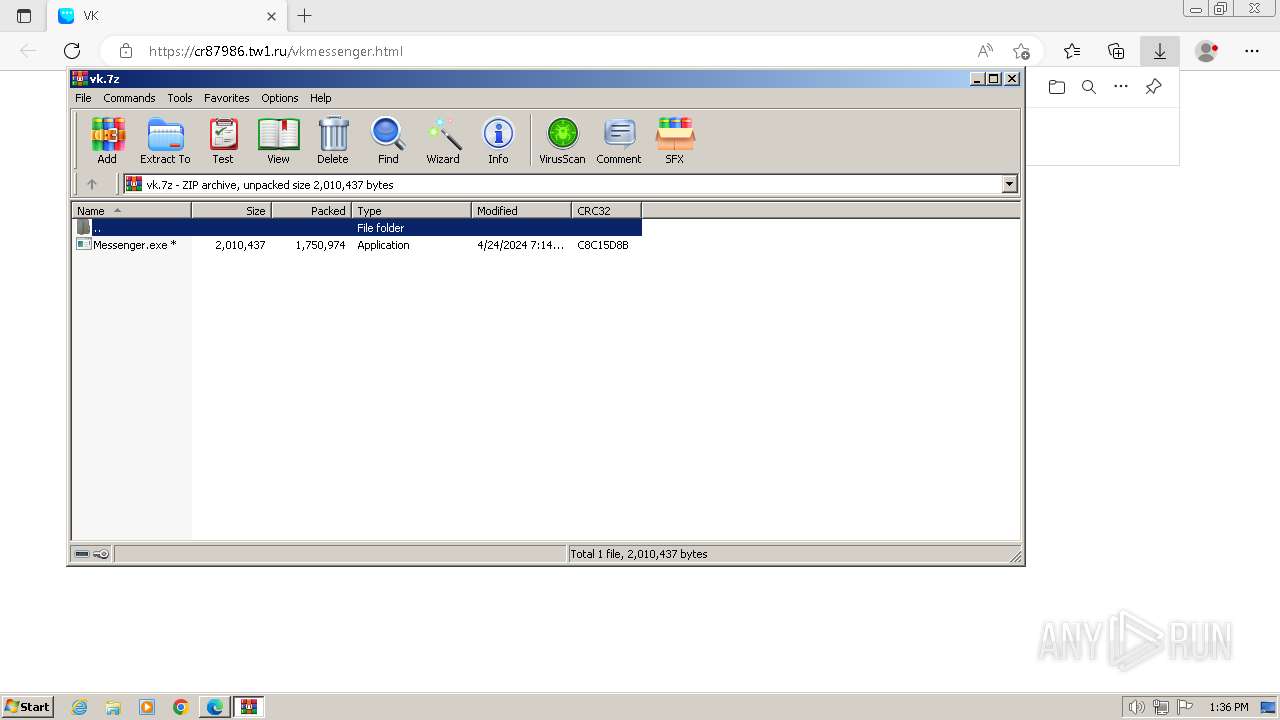Expand the archive path dropdown
The width and height of the screenshot is (1280, 720).
click(x=1009, y=184)
